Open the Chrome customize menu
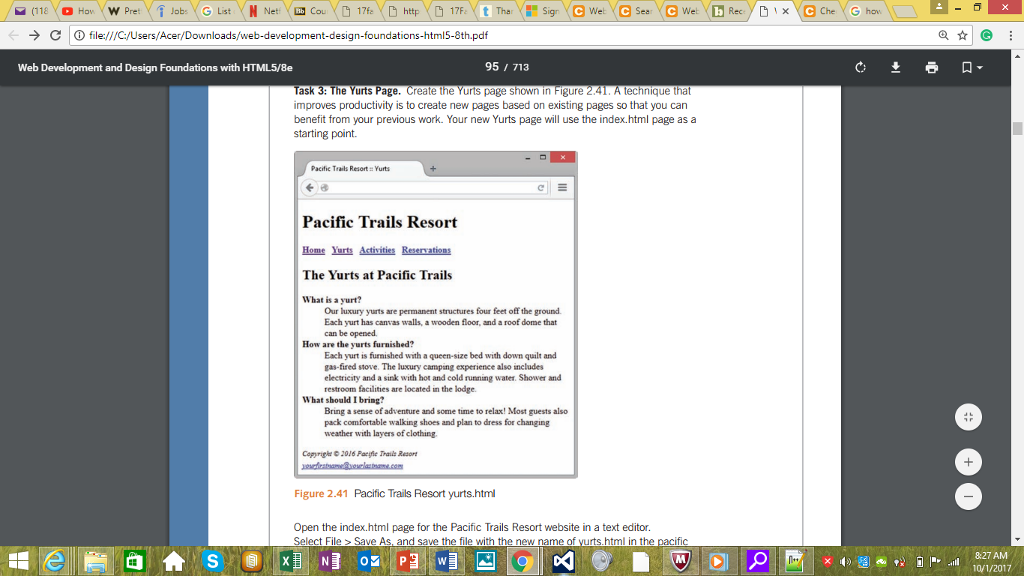This screenshot has width=1024, height=576. (1010, 35)
